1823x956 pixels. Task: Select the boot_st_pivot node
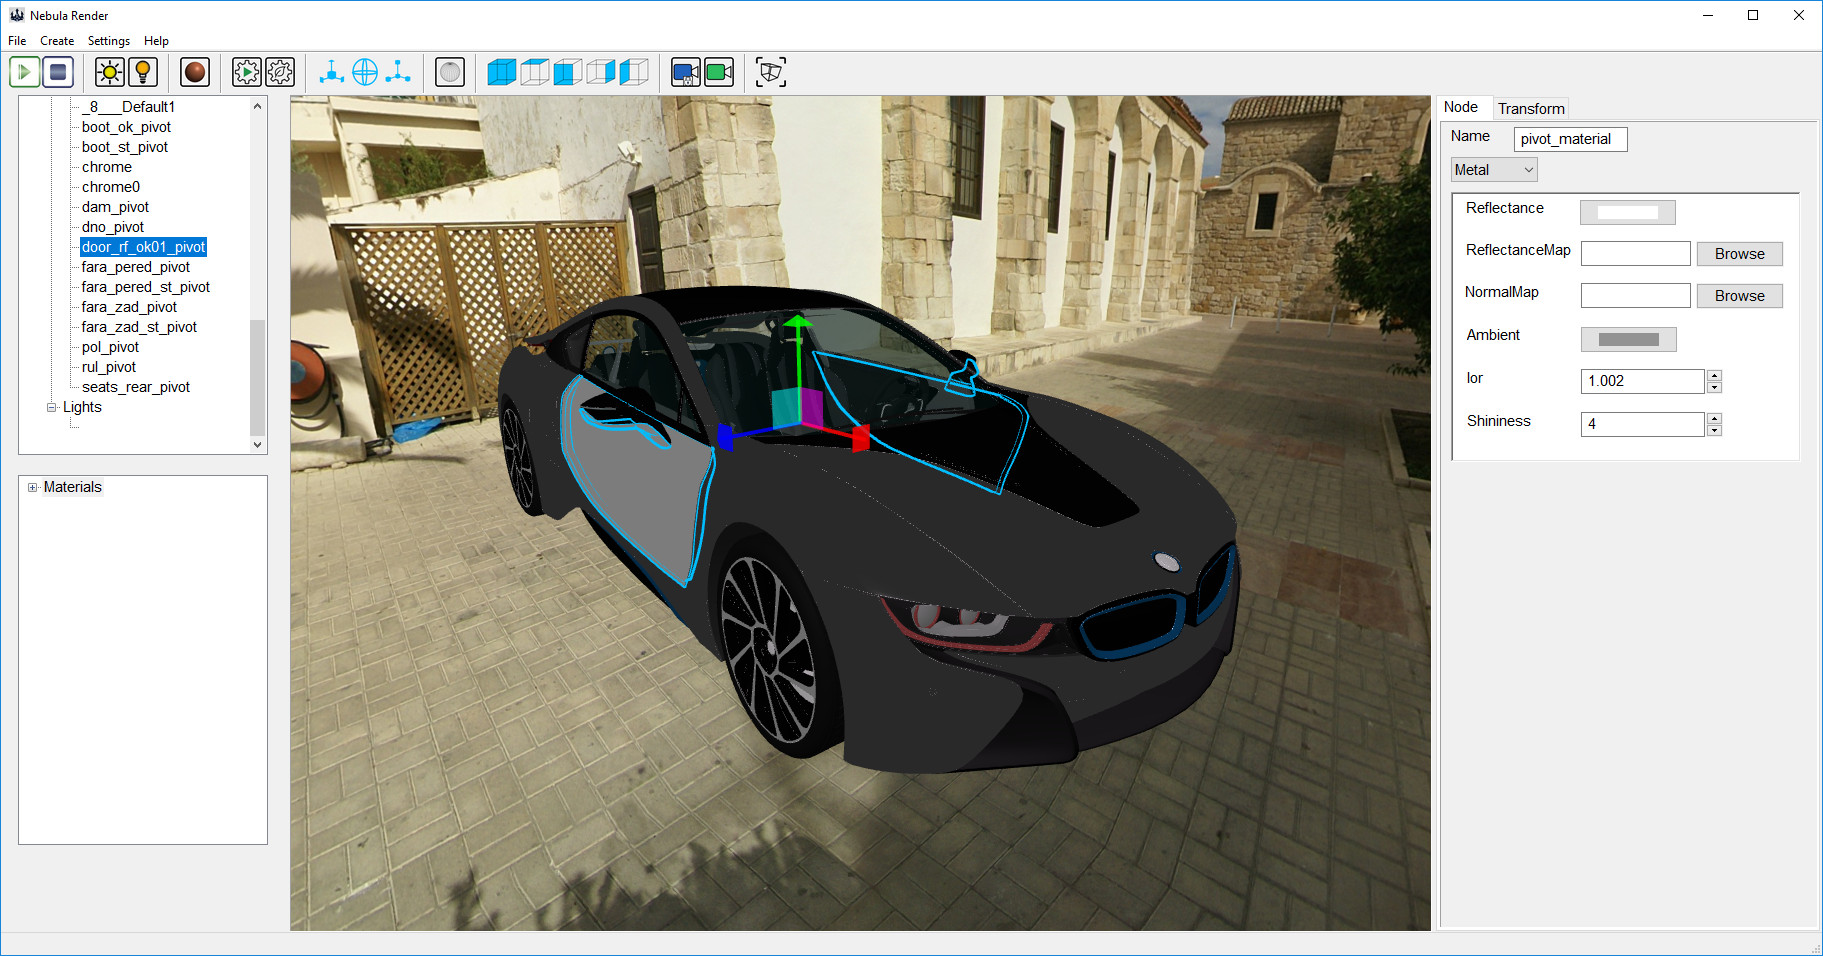125,147
